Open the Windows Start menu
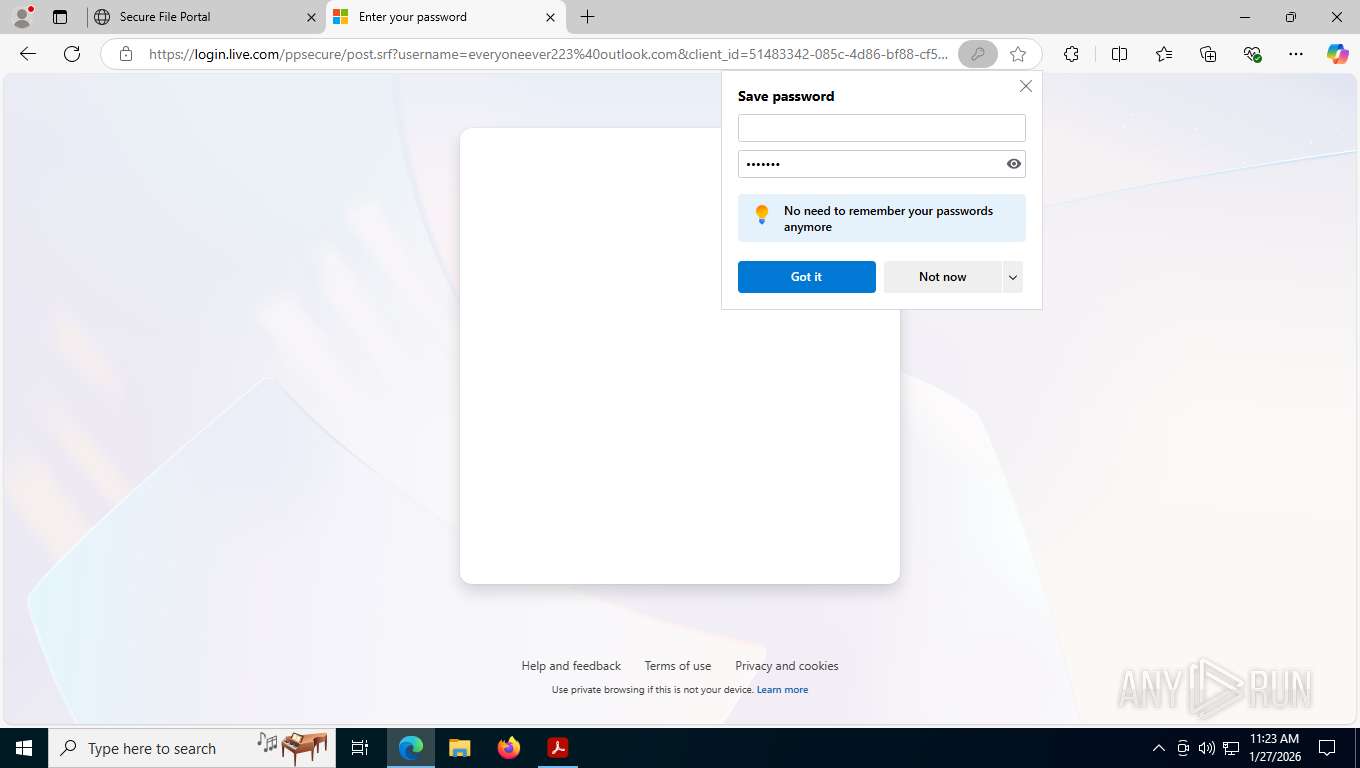Image resolution: width=1360 pixels, height=768 pixels. (24, 748)
